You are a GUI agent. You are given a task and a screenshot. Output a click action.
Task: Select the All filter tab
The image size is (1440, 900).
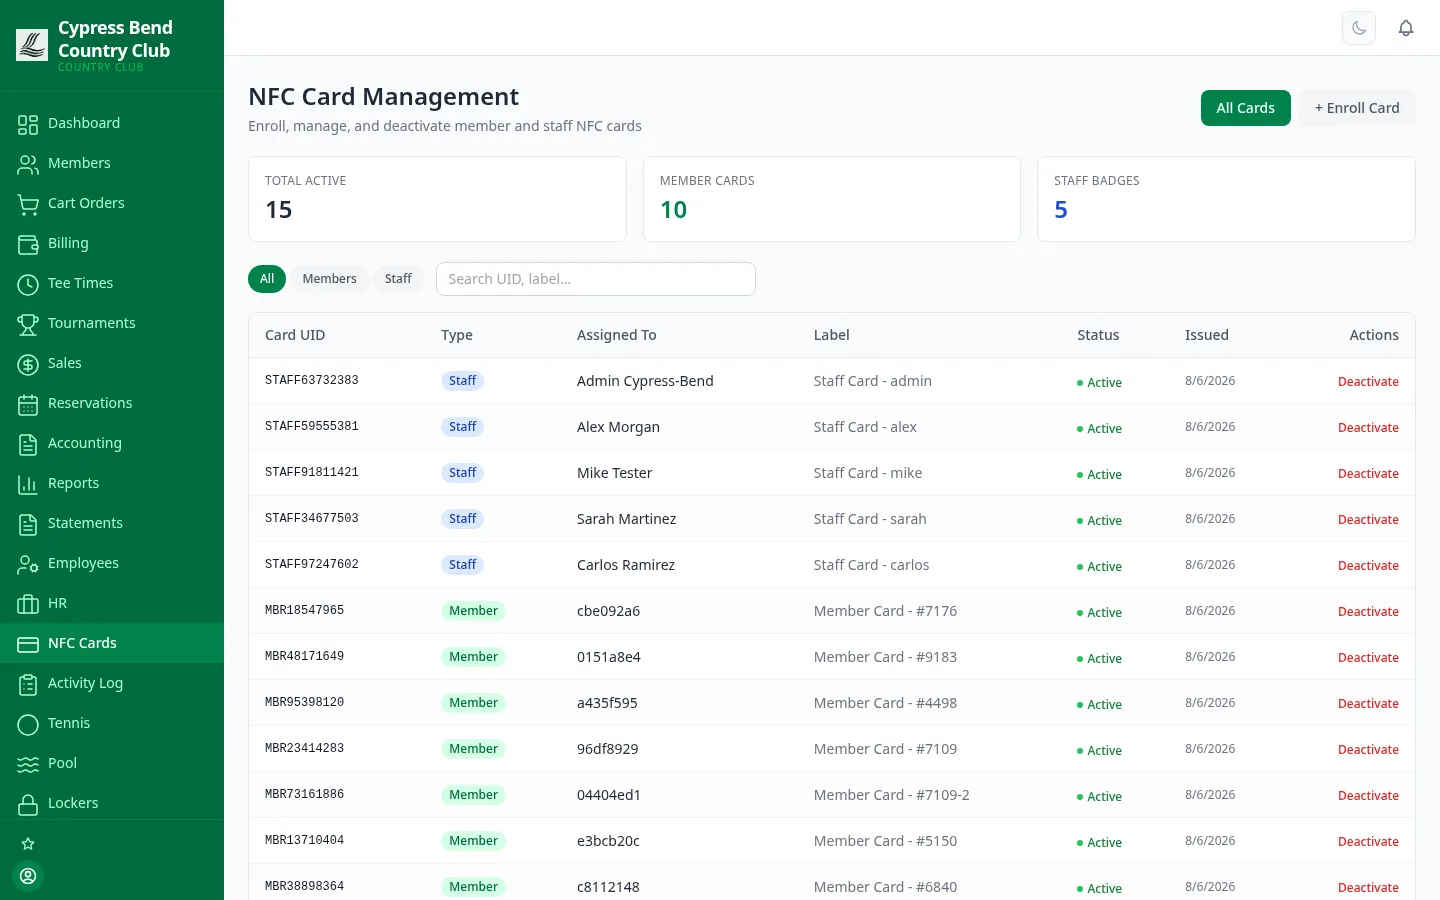coord(267,279)
